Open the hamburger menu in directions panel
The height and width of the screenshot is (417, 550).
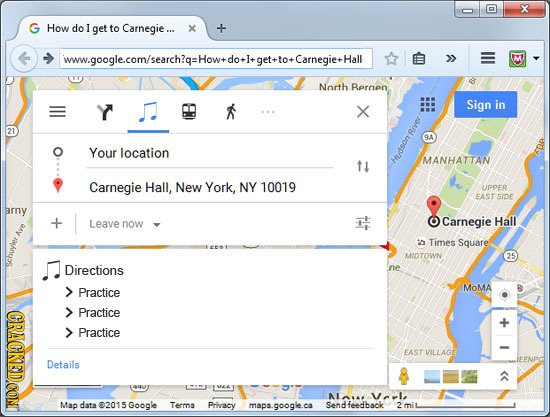[x=58, y=112]
